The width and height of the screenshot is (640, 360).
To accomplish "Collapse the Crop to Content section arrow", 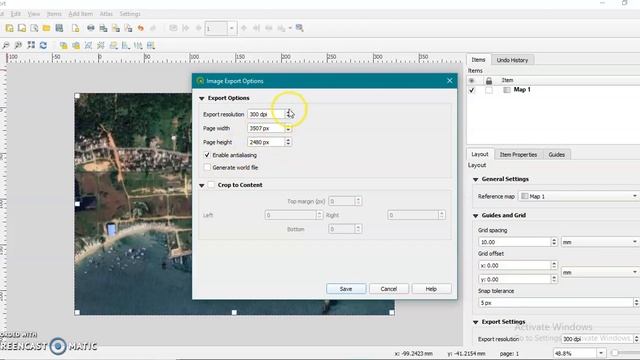I will point(202,185).
